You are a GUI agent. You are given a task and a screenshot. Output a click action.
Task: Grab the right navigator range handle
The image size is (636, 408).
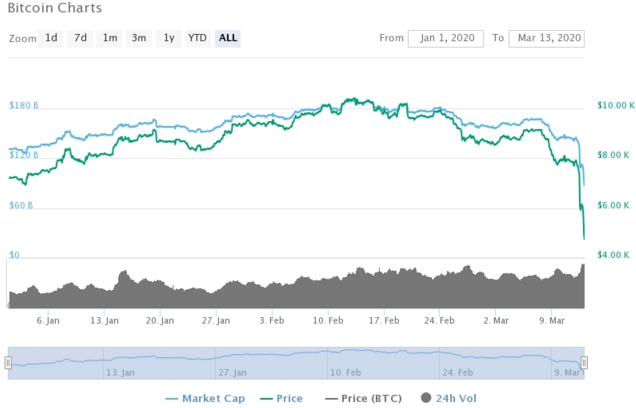pos(584,362)
